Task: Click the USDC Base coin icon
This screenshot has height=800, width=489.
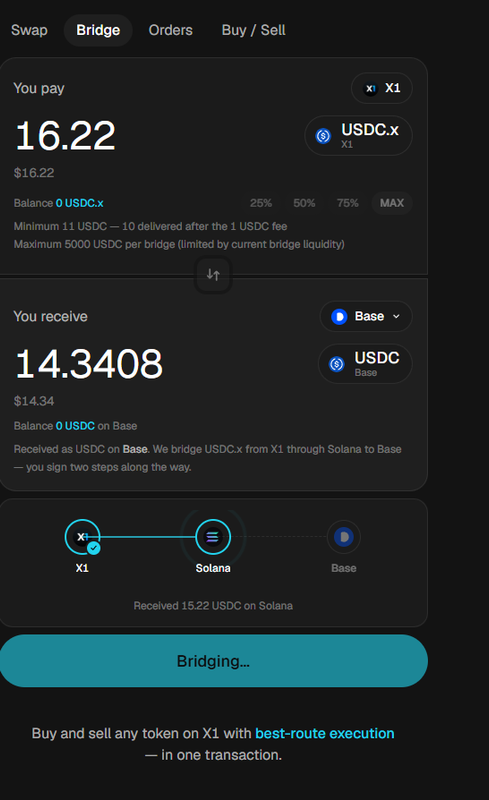Action: pos(336,364)
